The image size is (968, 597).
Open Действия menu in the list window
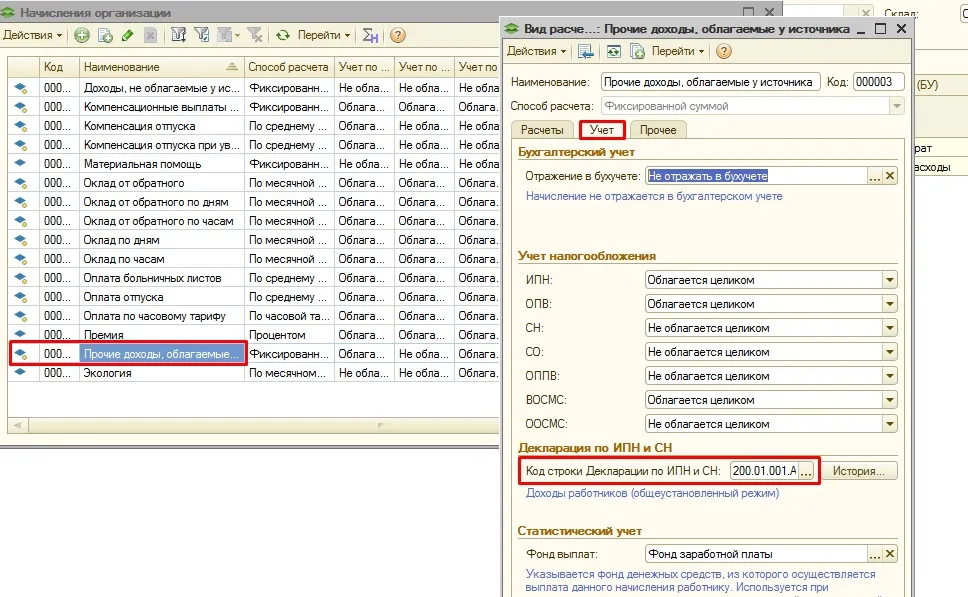(x=32, y=35)
